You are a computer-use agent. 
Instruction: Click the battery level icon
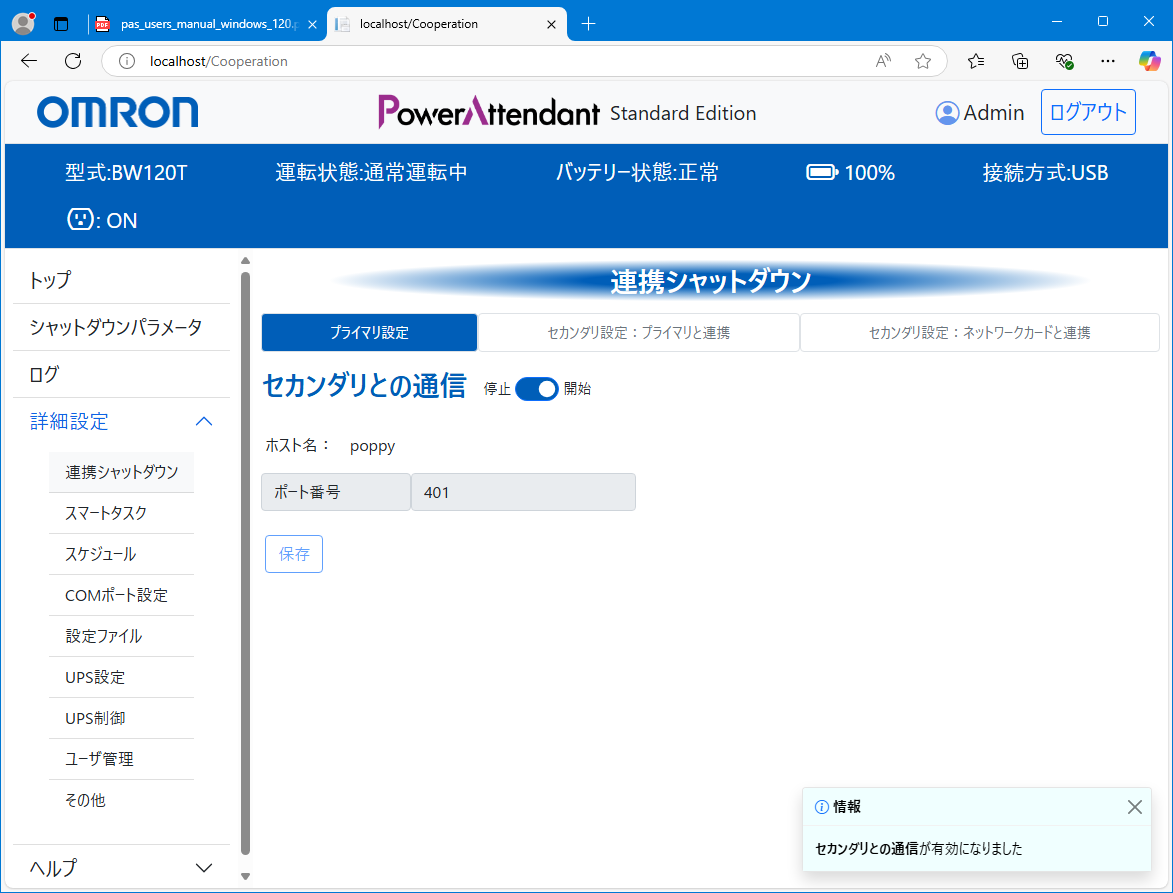pyautogui.click(x=822, y=173)
